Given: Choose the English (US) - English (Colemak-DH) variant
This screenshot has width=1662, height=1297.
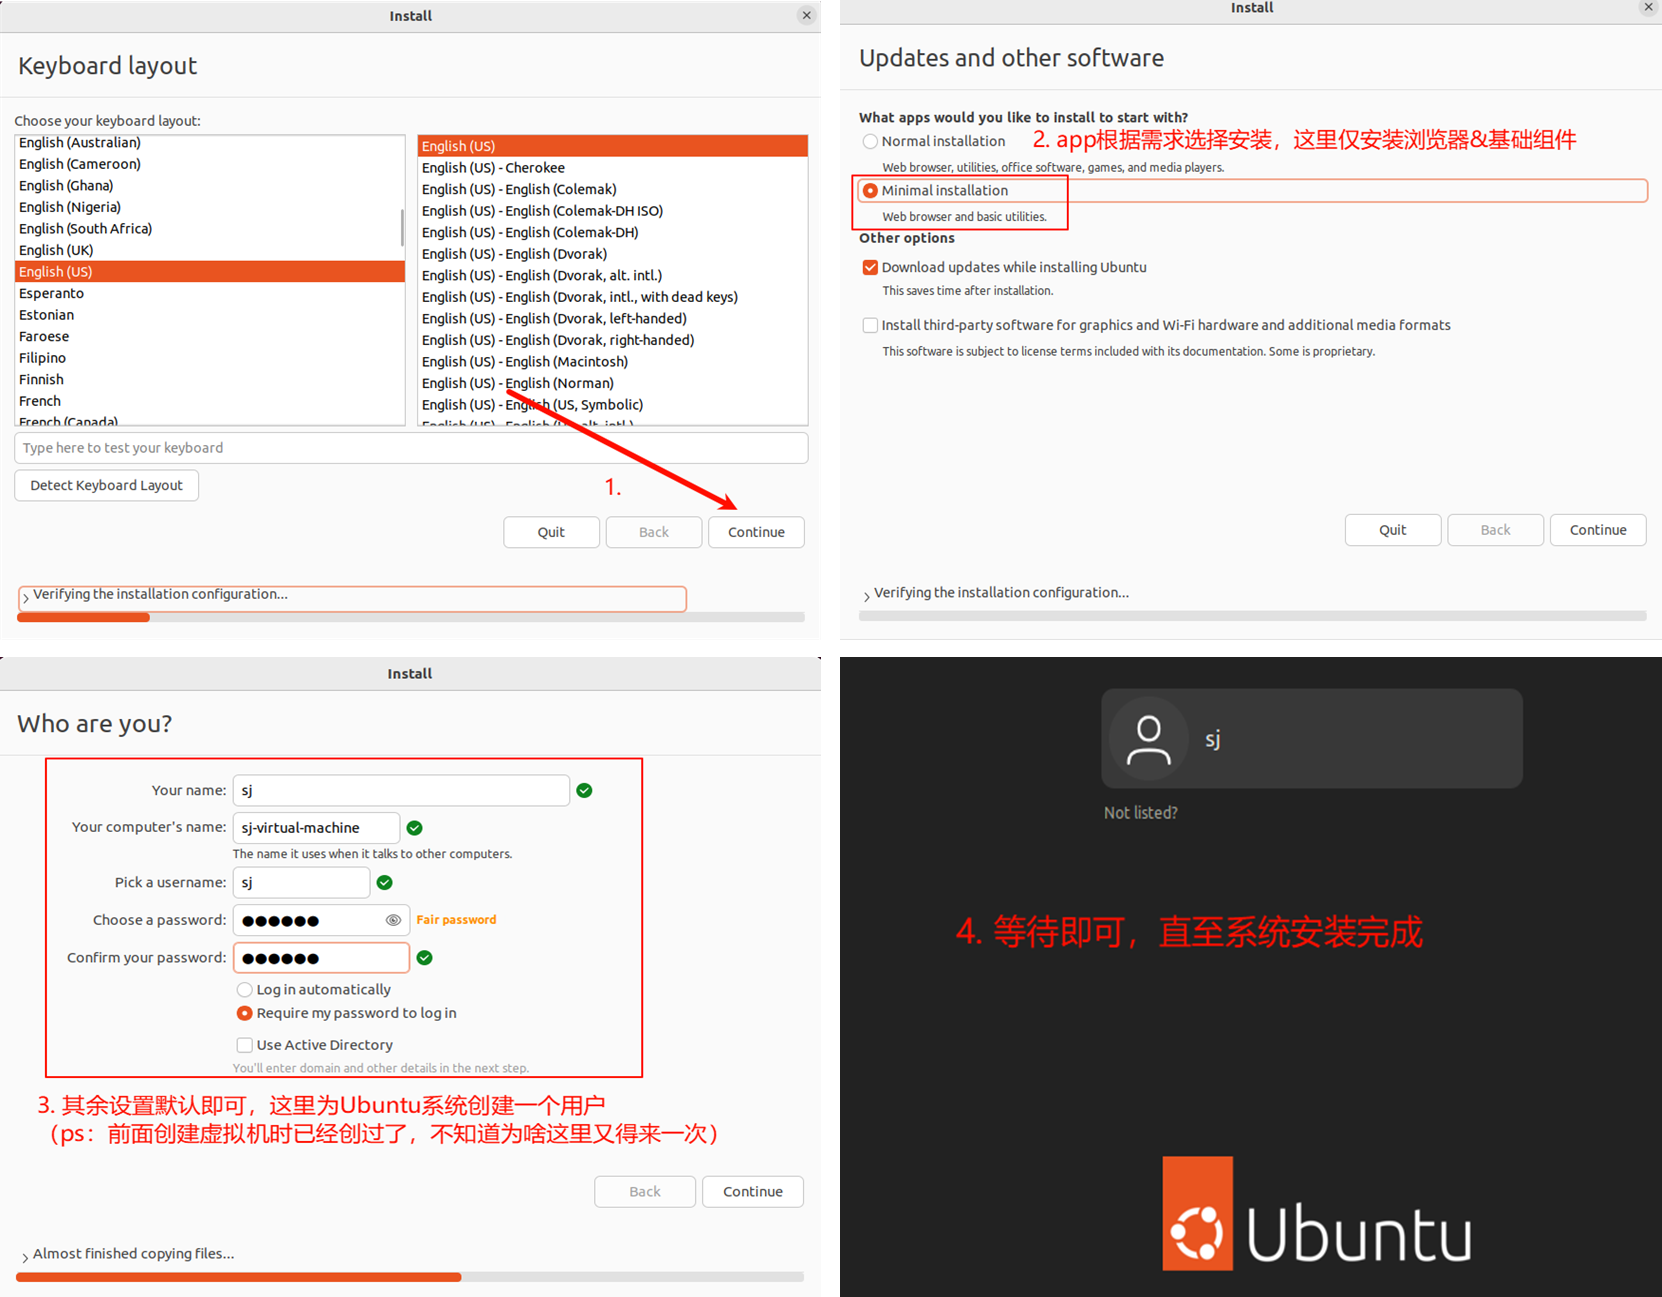Looking at the screenshot, I should [612, 232].
